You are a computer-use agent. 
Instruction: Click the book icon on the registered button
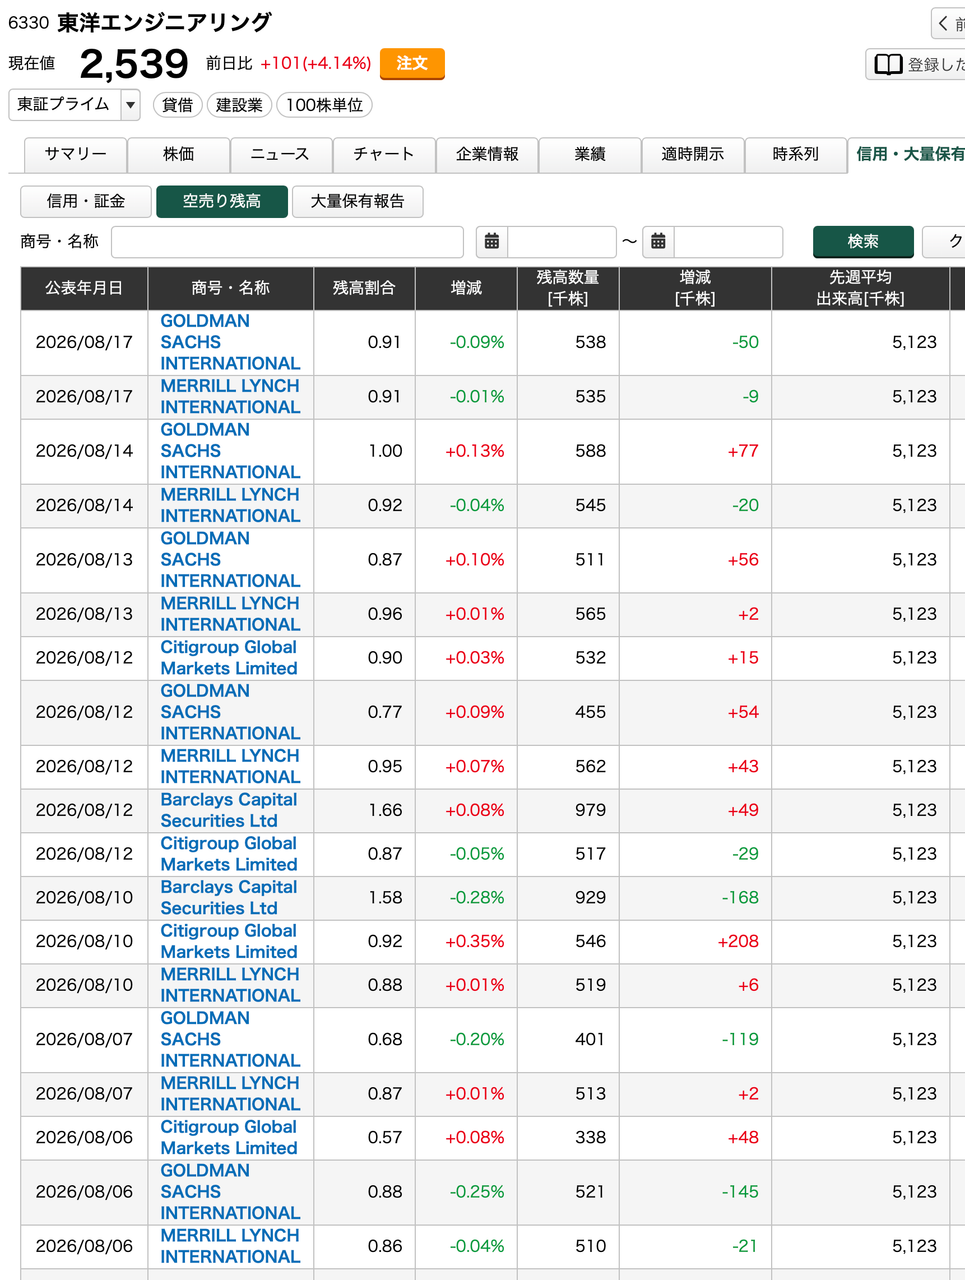click(x=888, y=64)
